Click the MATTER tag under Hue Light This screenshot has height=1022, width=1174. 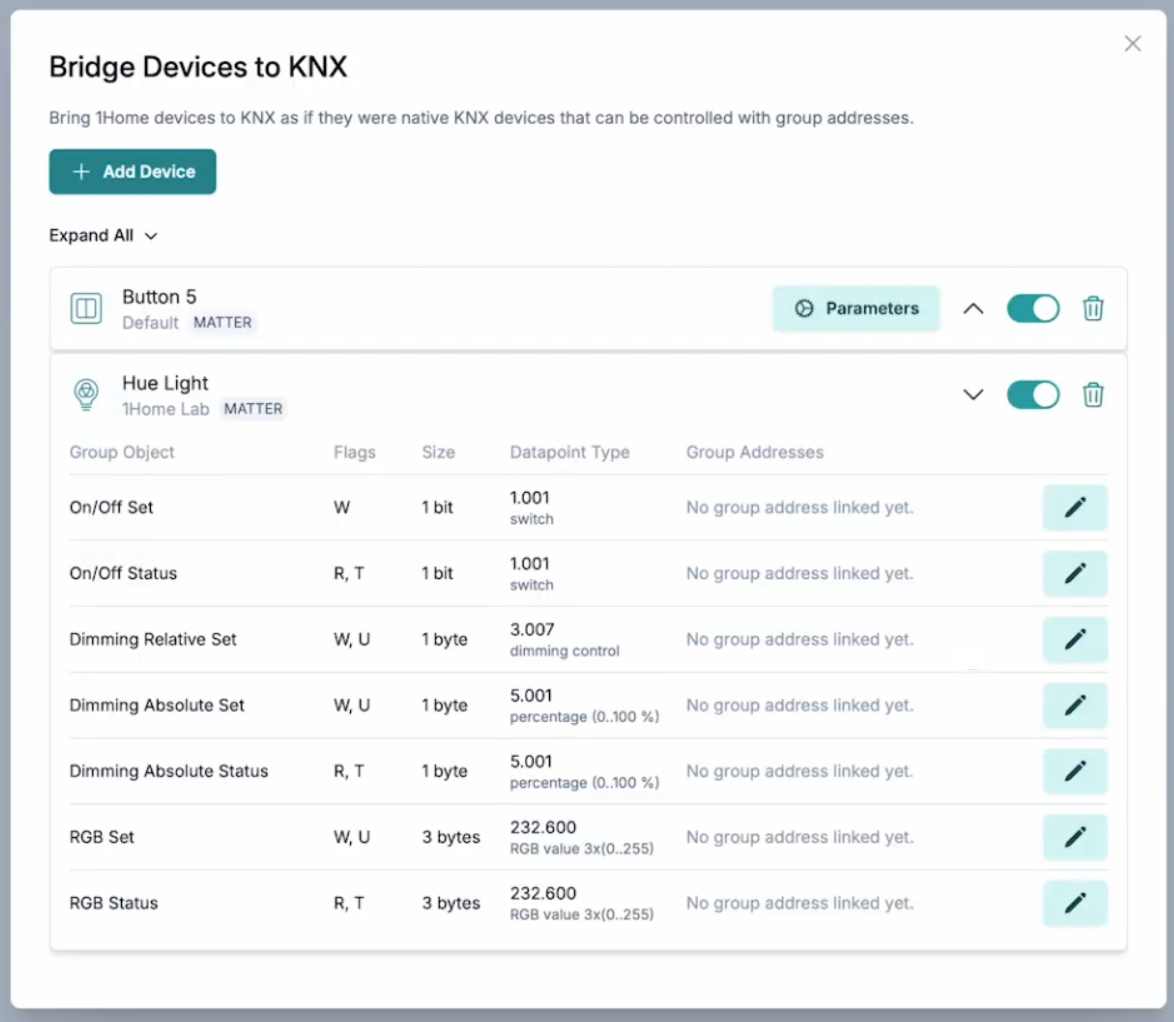tap(253, 409)
